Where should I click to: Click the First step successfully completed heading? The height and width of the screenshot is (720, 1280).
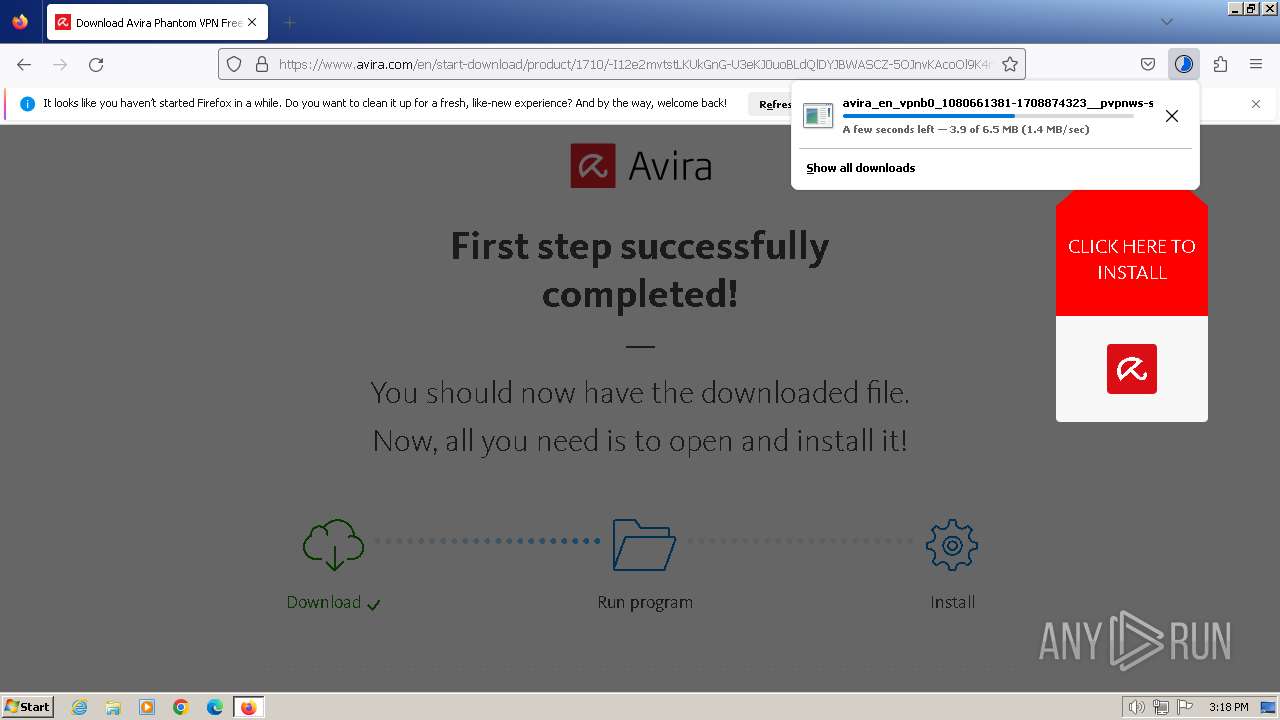point(640,270)
